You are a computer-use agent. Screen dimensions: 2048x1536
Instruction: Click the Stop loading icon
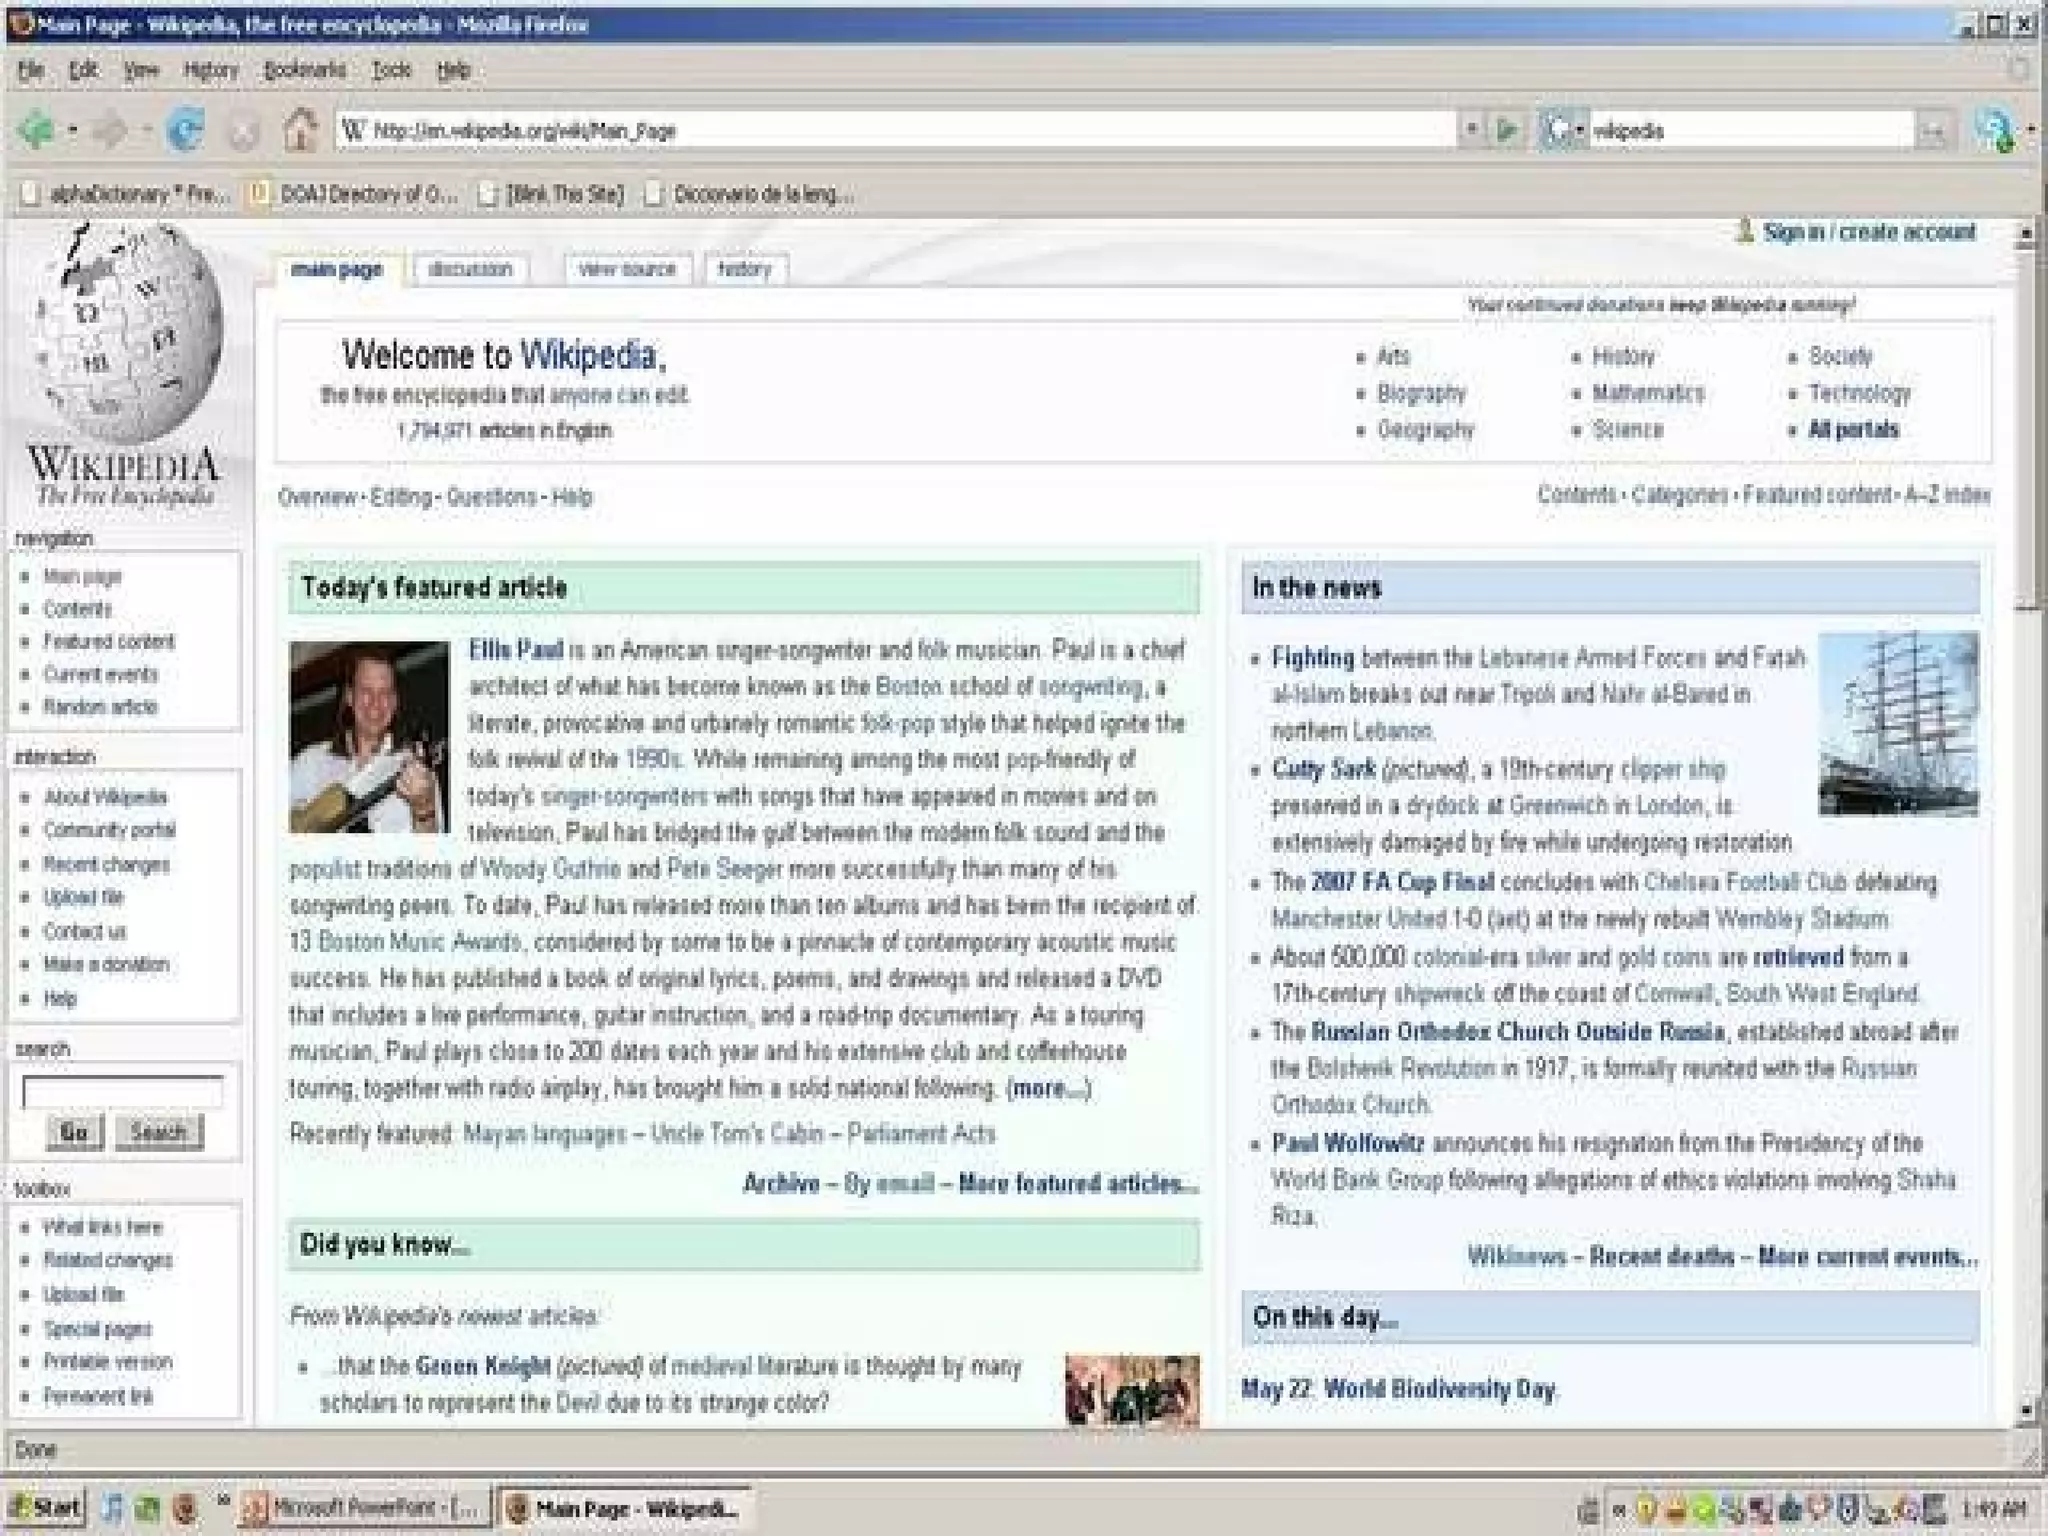243,132
